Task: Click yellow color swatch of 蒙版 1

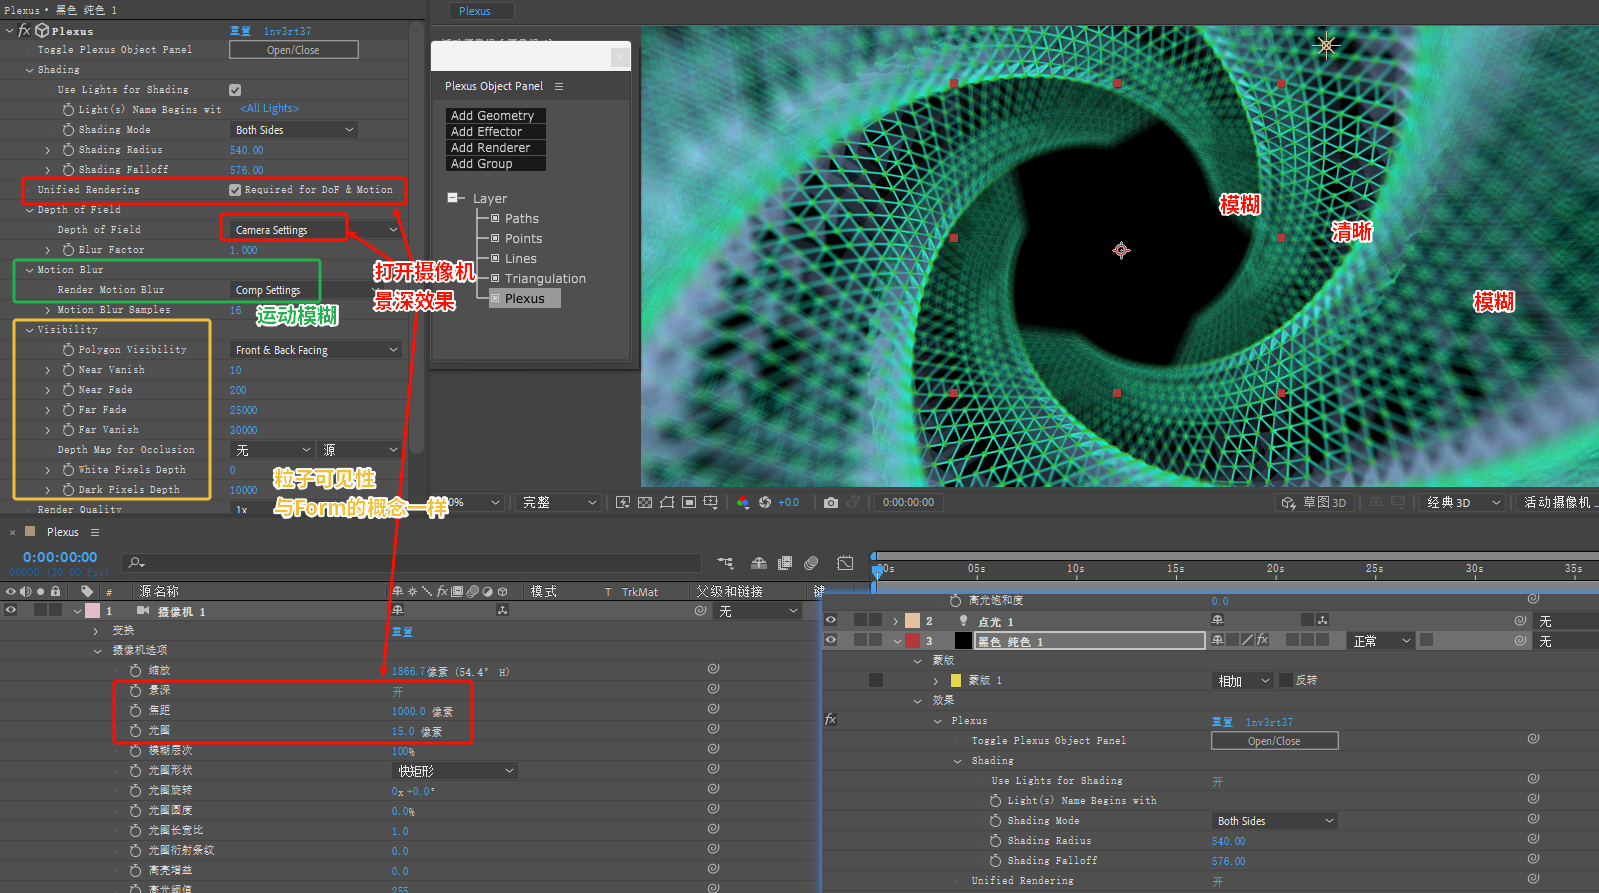Action: tap(955, 680)
